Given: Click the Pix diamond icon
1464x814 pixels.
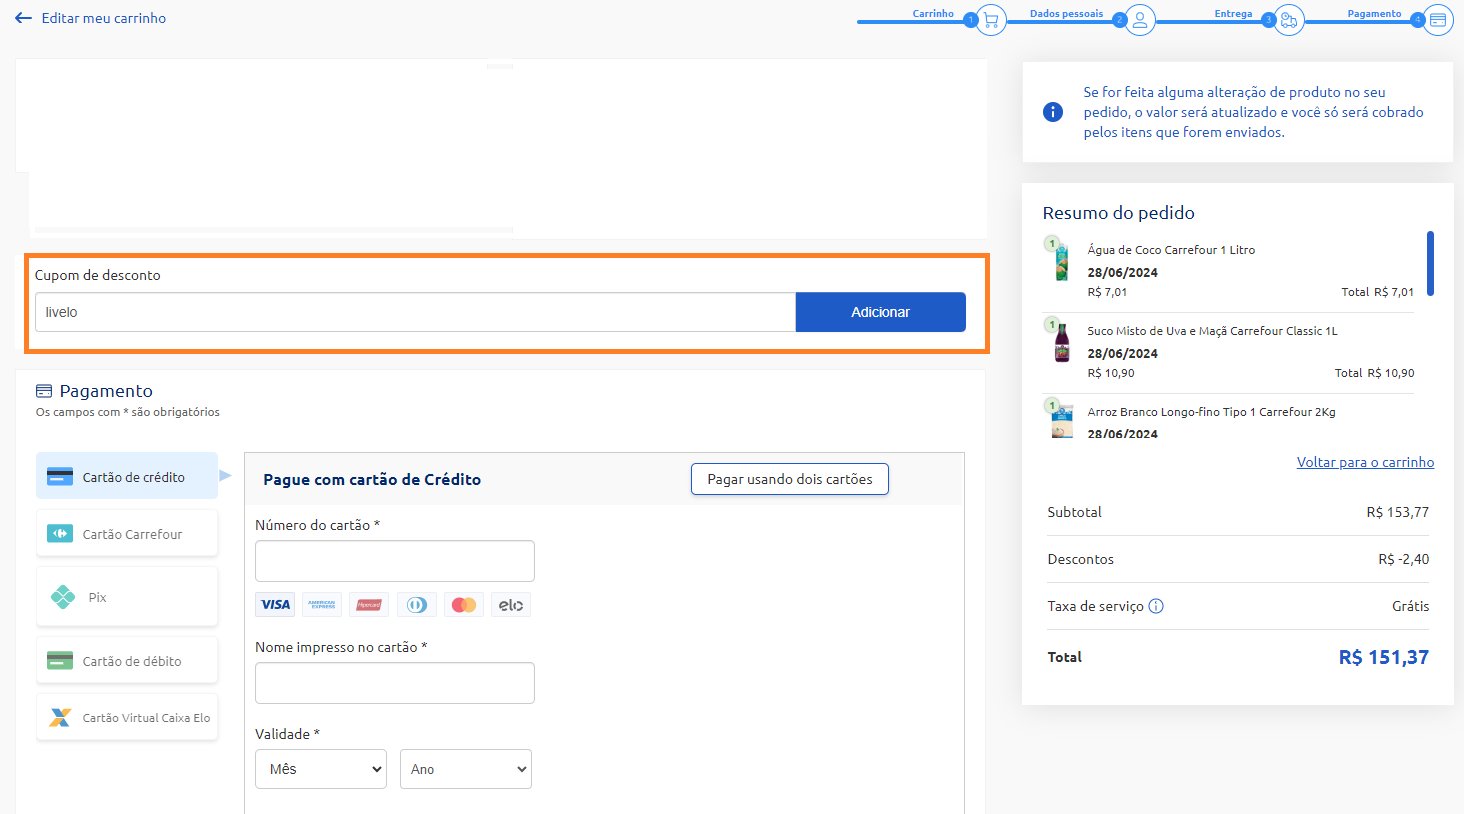Looking at the screenshot, I should point(63,597).
